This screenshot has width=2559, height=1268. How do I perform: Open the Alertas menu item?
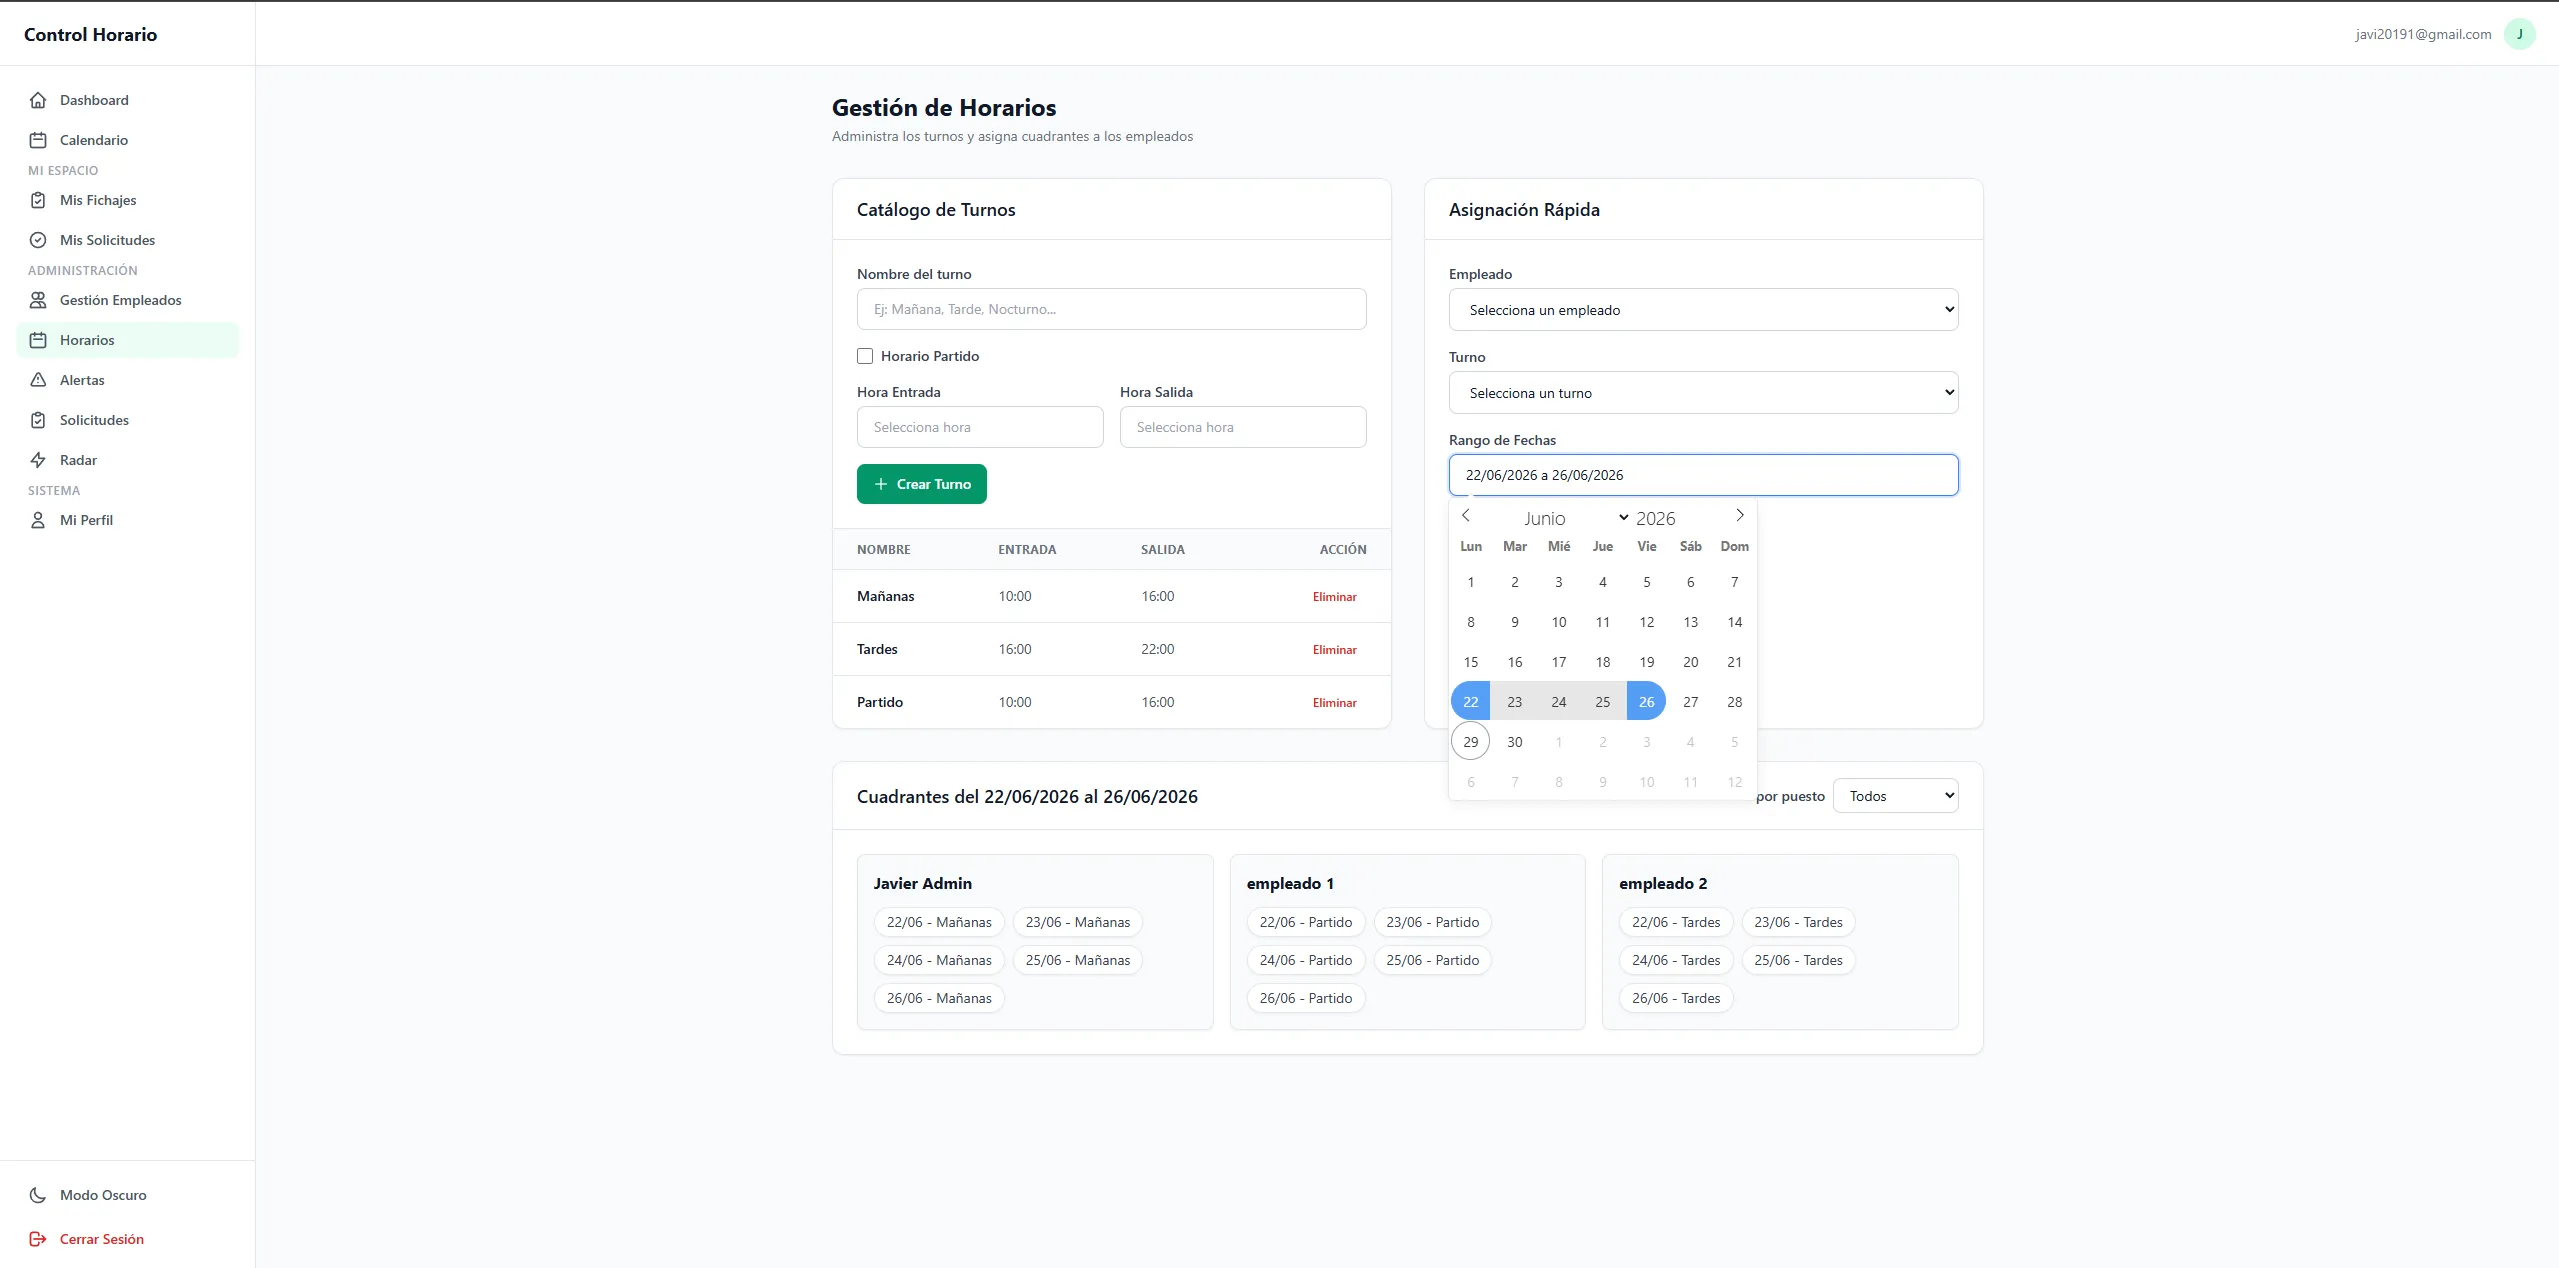pos(128,380)
